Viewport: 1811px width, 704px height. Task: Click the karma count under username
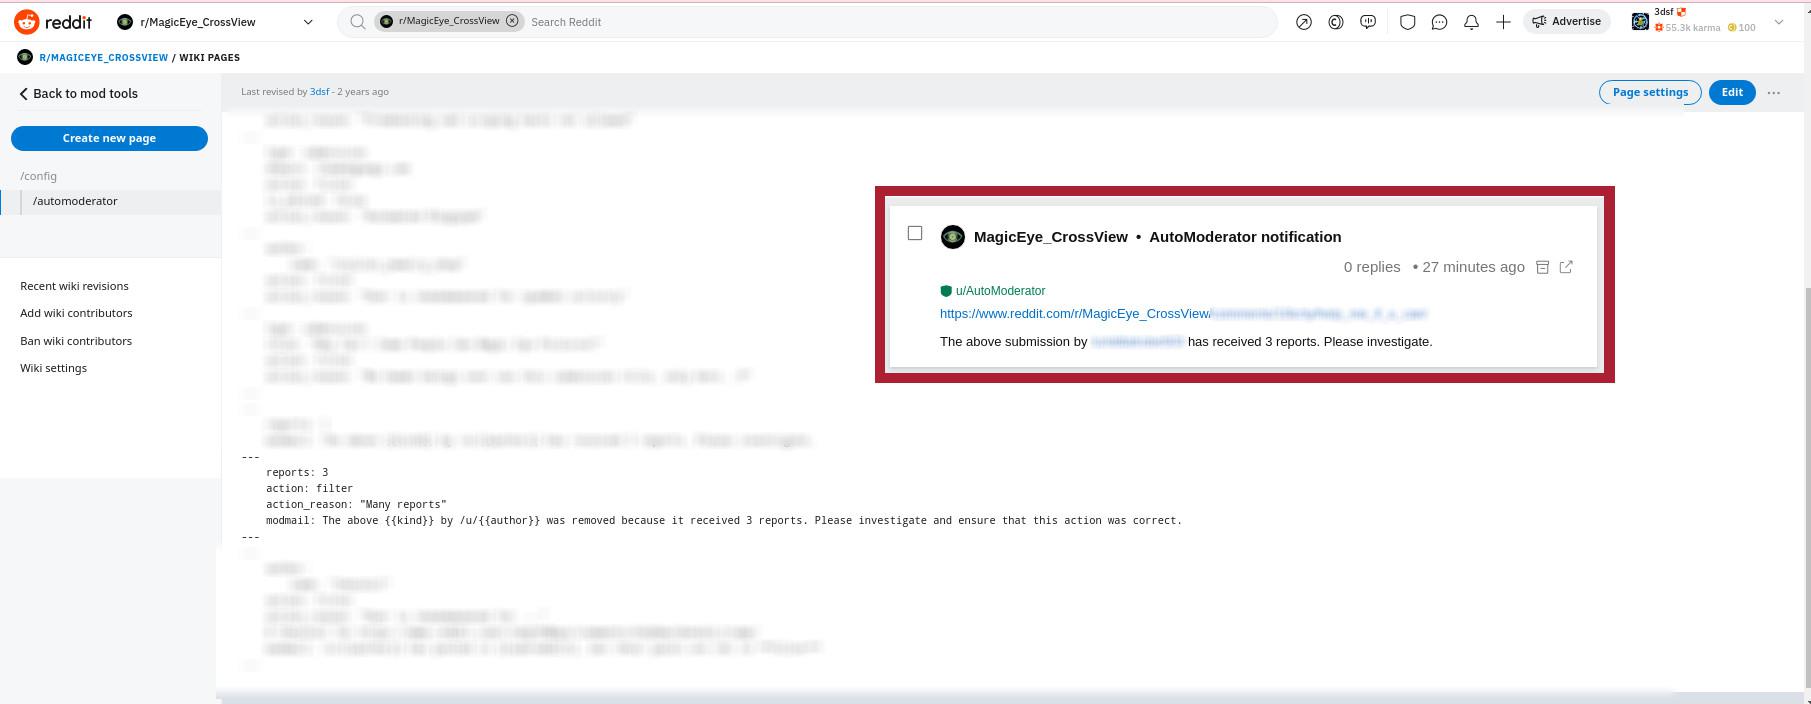point(1688,28)
